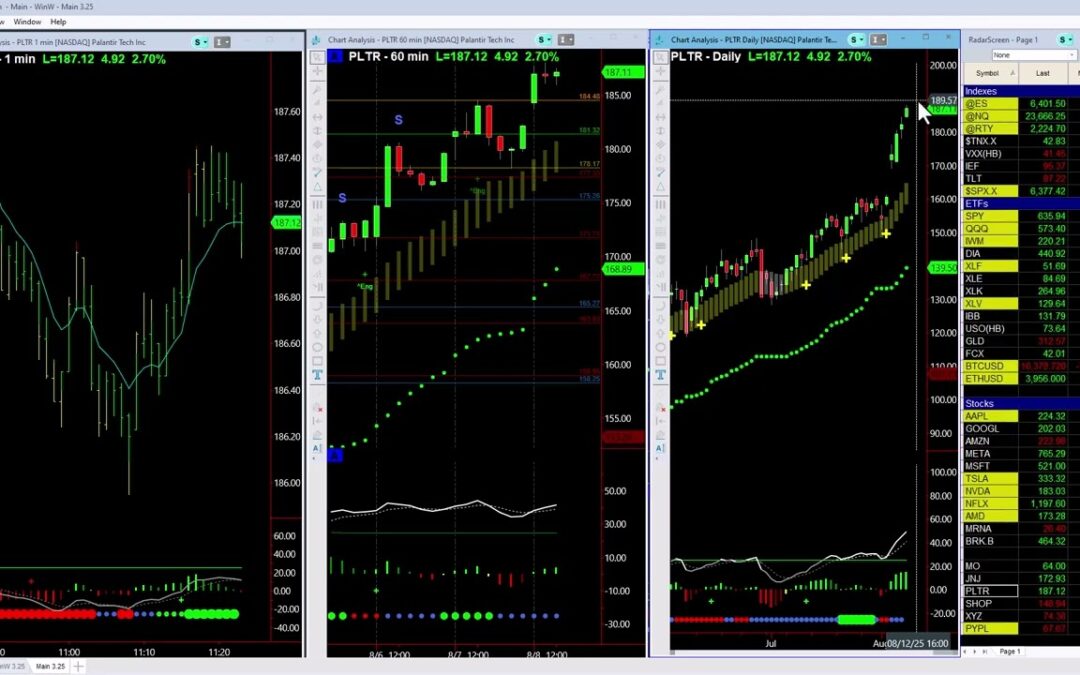Click the red X delete-drawing icon in 60 min chart
Viewport: 1080px width, 675px height.
[x=317, y=407]
